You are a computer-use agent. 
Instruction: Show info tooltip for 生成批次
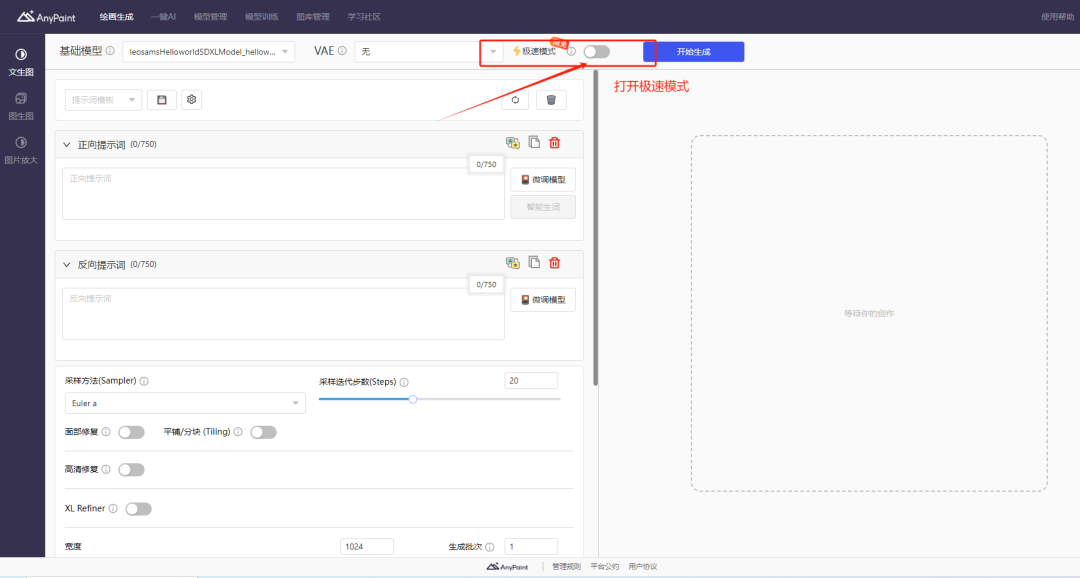pos(490,547)
